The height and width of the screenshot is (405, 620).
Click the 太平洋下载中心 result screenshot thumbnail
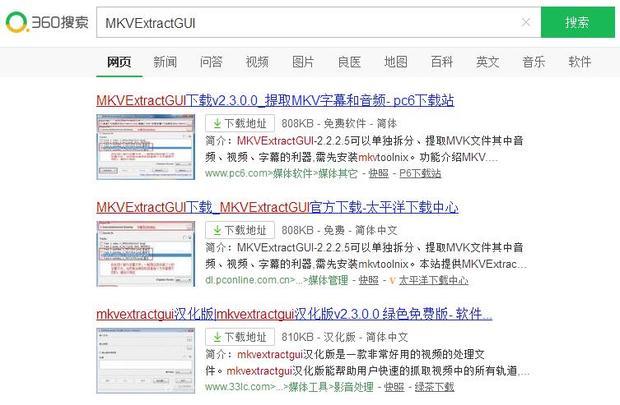click(146, 254)
